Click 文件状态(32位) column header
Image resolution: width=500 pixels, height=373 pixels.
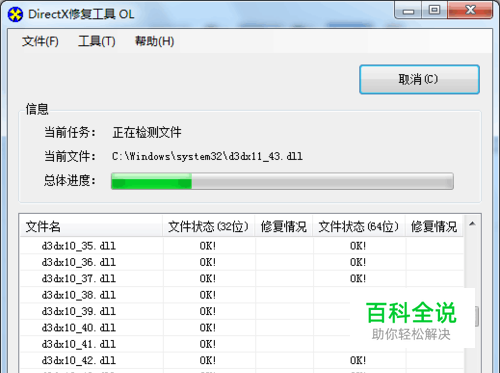click(x=209, y=227)
